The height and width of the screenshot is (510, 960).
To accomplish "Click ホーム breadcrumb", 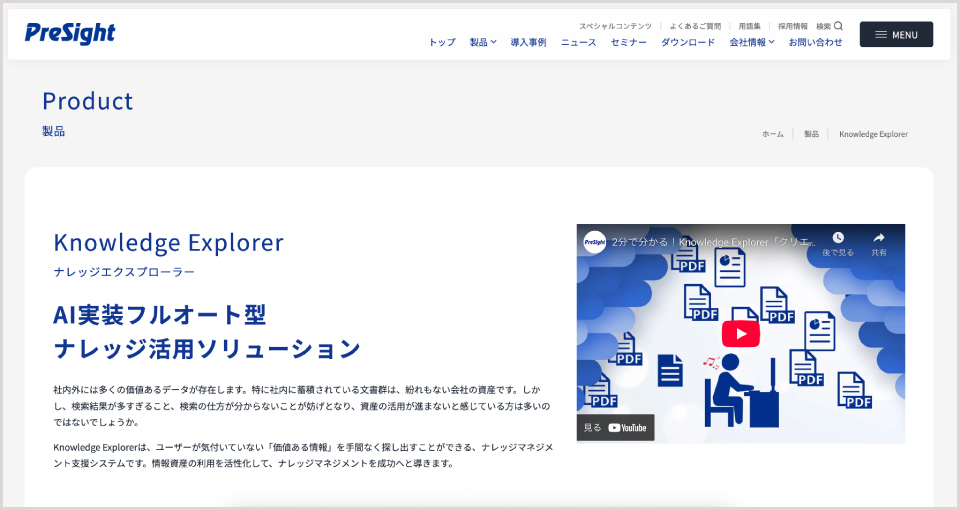I will [x=773, y=134].
